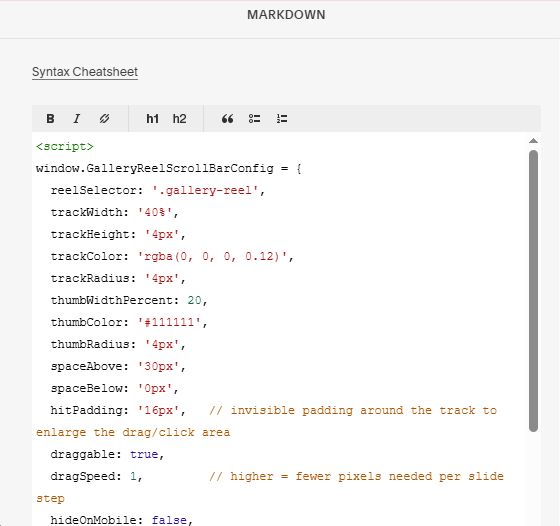This screenshot has height=526, width=560.
Task: Click the draggable true value
Action: [x=144, y=454]
